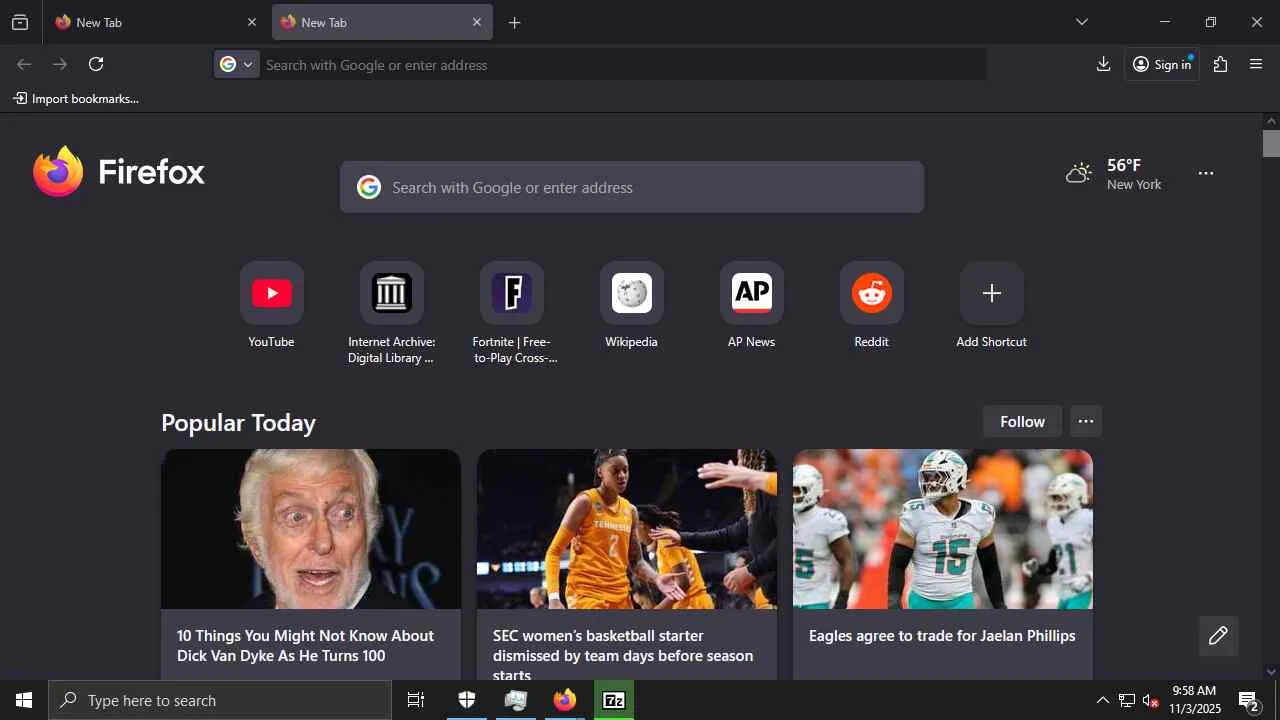Click the pencil customize page icon
This screenshot has width=1280, height=720.
tap(1218, 636)
